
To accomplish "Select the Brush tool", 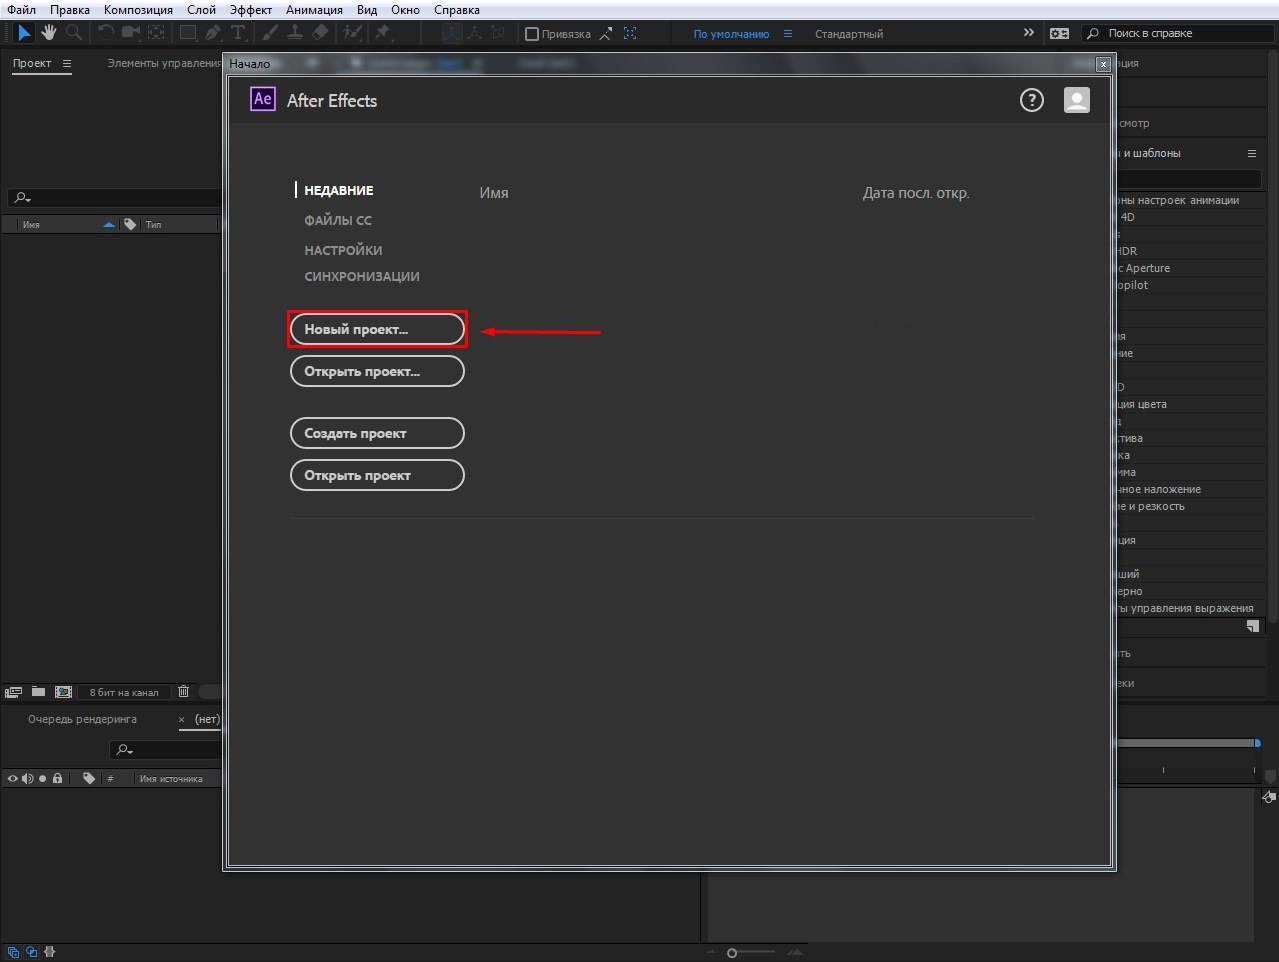I will coord(270,33).
